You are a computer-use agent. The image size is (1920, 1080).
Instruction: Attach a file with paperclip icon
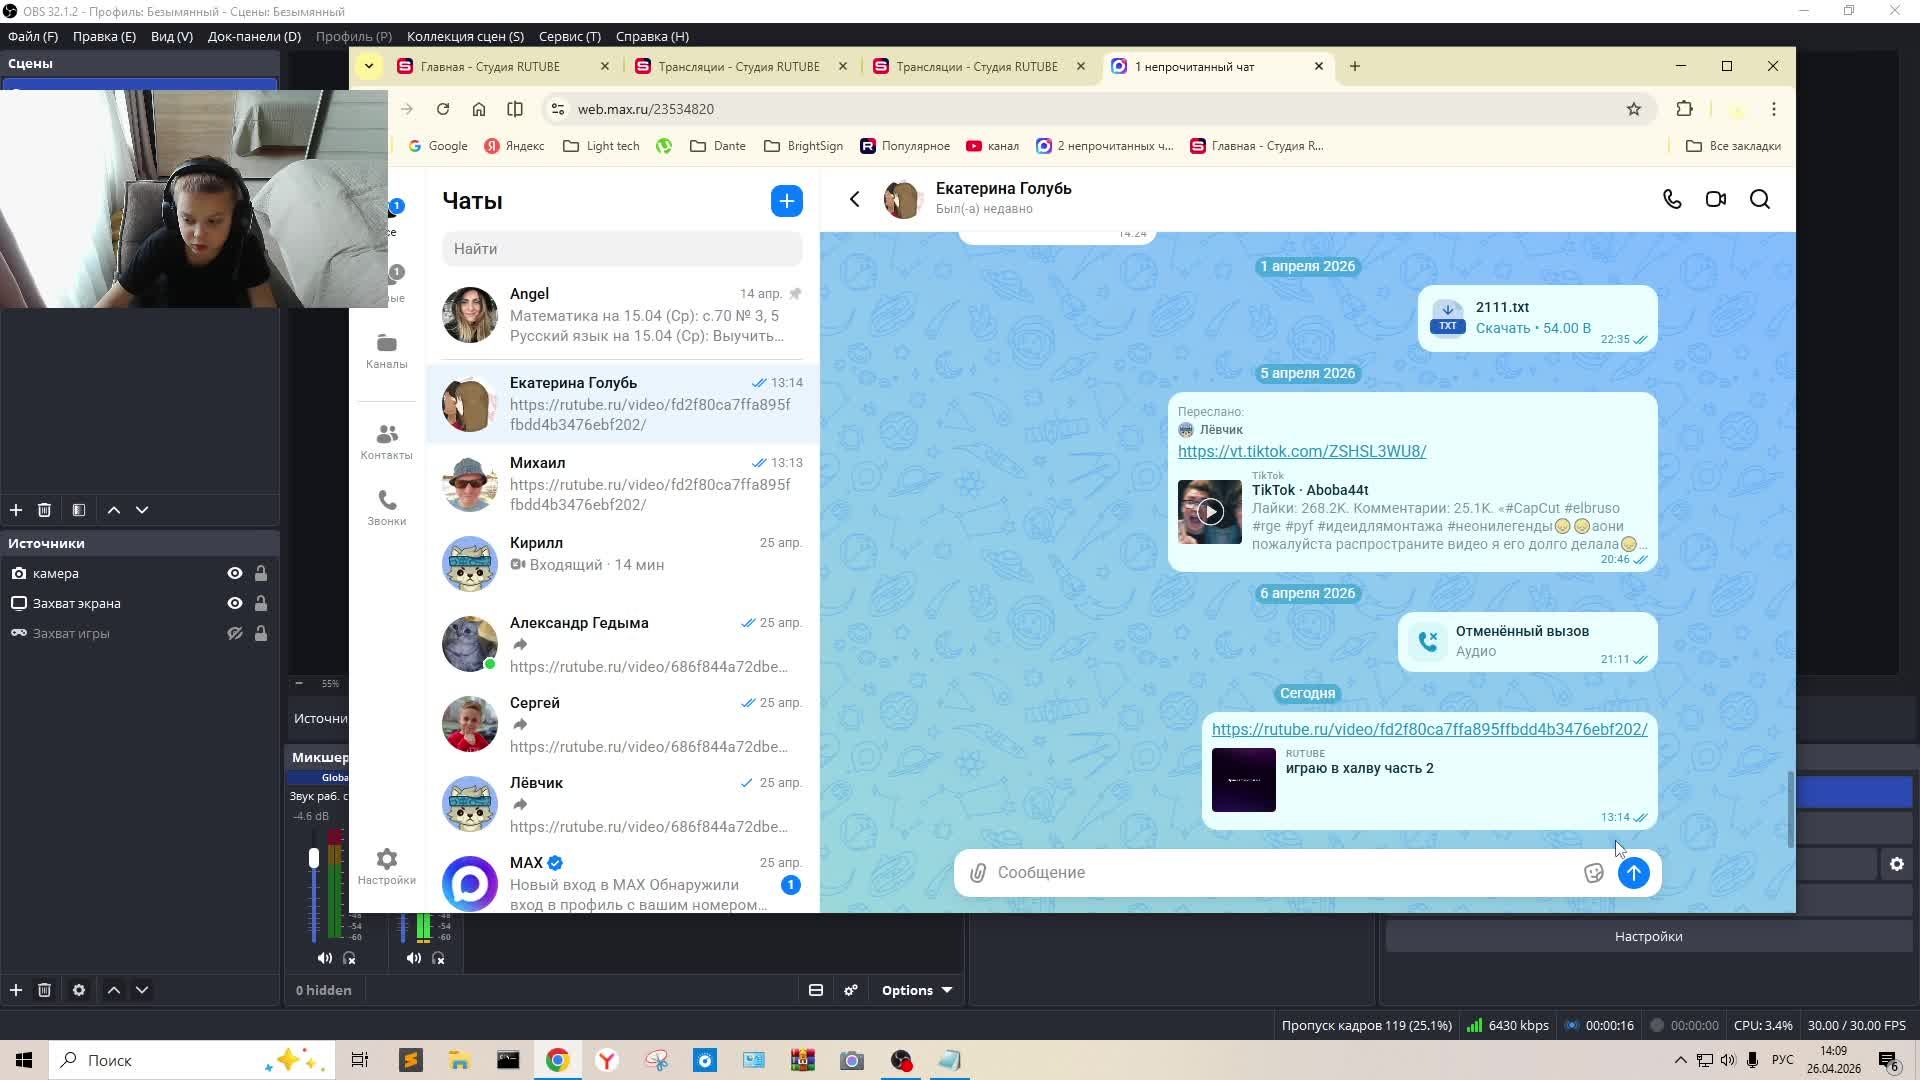point(977,873)
